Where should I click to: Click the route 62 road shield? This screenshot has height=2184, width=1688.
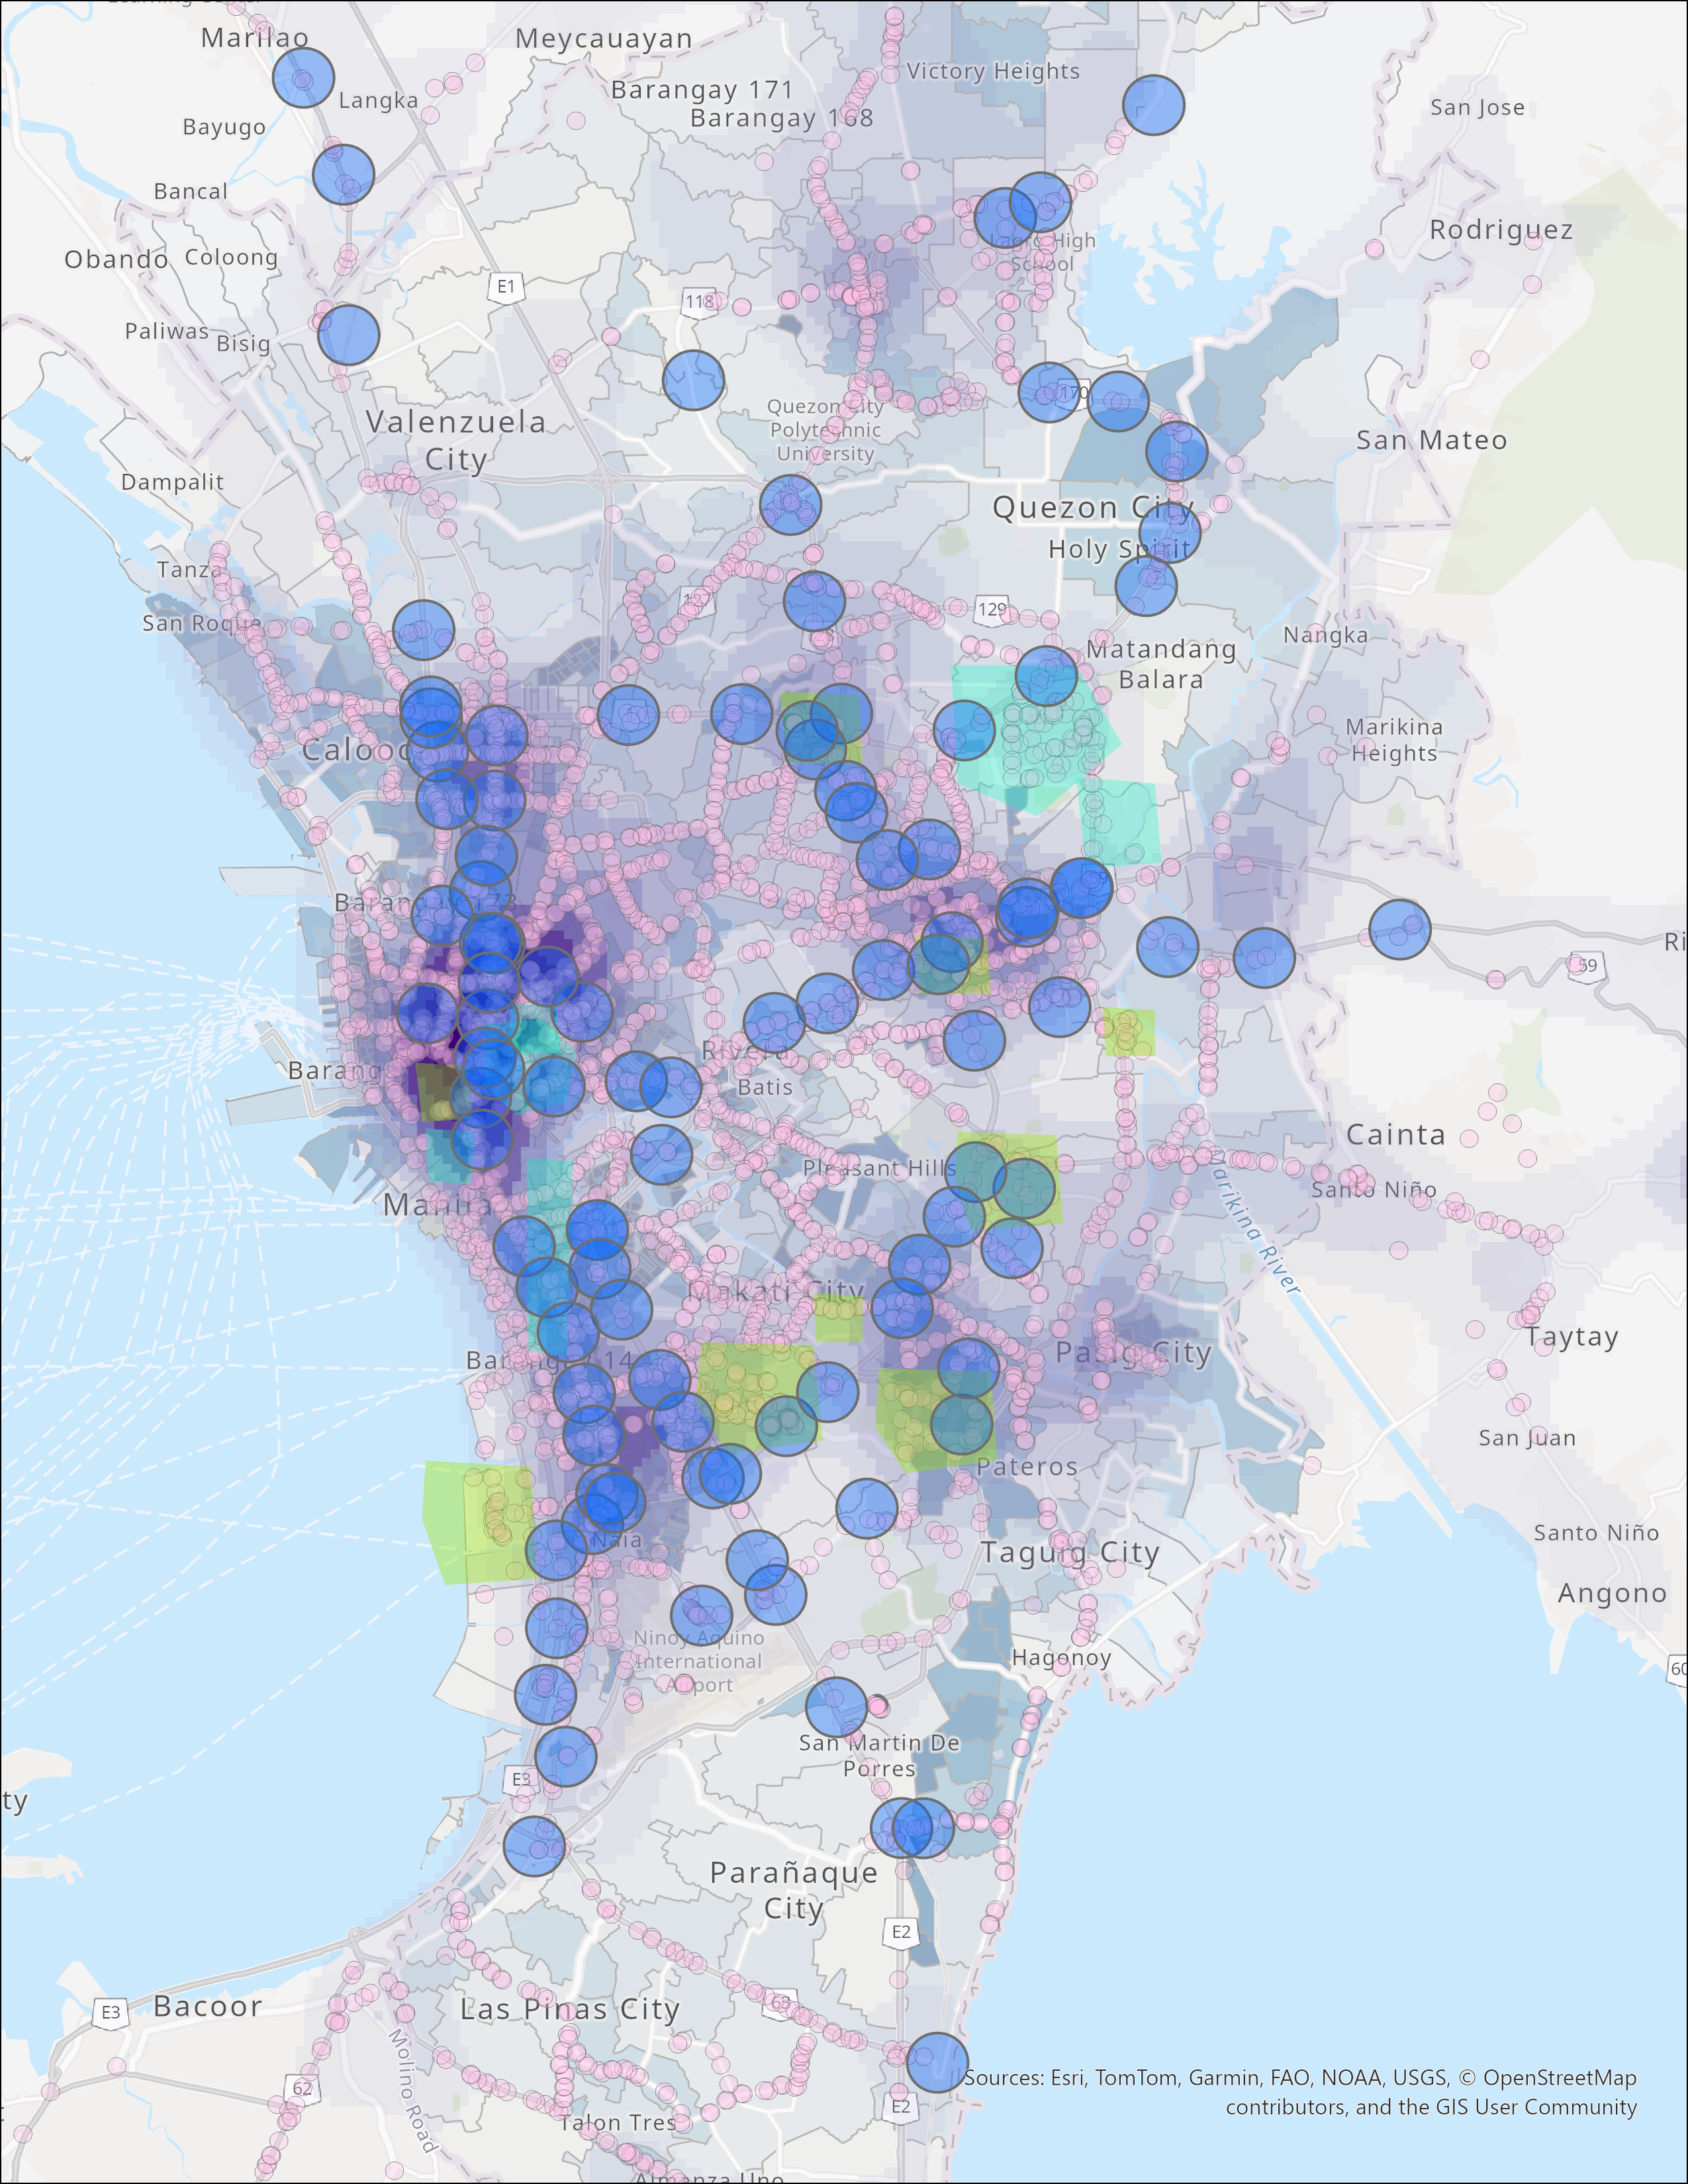point(302,2088)
